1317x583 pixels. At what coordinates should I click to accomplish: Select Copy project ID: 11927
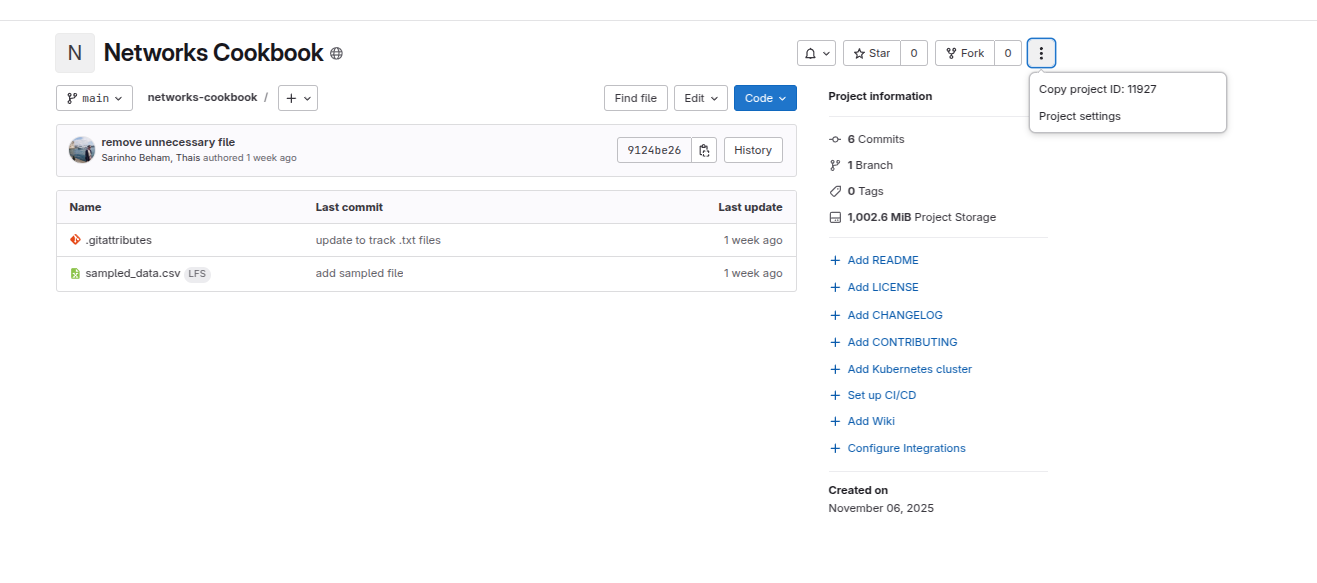coord(1128,89)
